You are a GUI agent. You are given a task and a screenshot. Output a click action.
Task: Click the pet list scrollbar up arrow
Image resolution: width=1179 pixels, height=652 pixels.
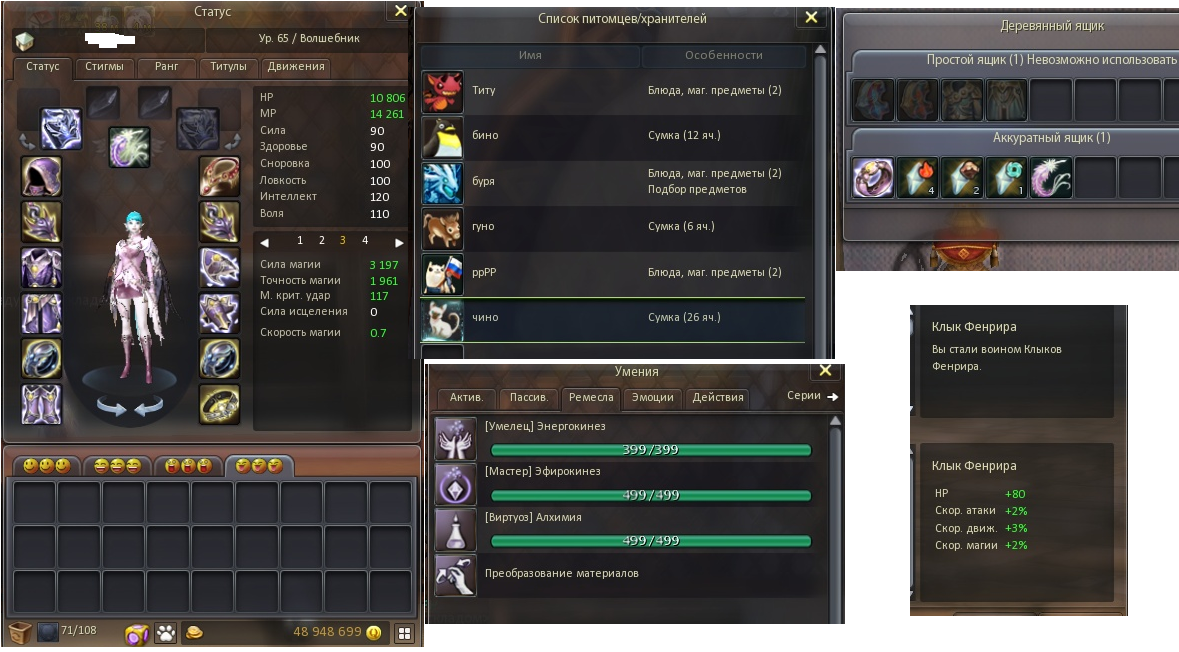click(820, 50)
